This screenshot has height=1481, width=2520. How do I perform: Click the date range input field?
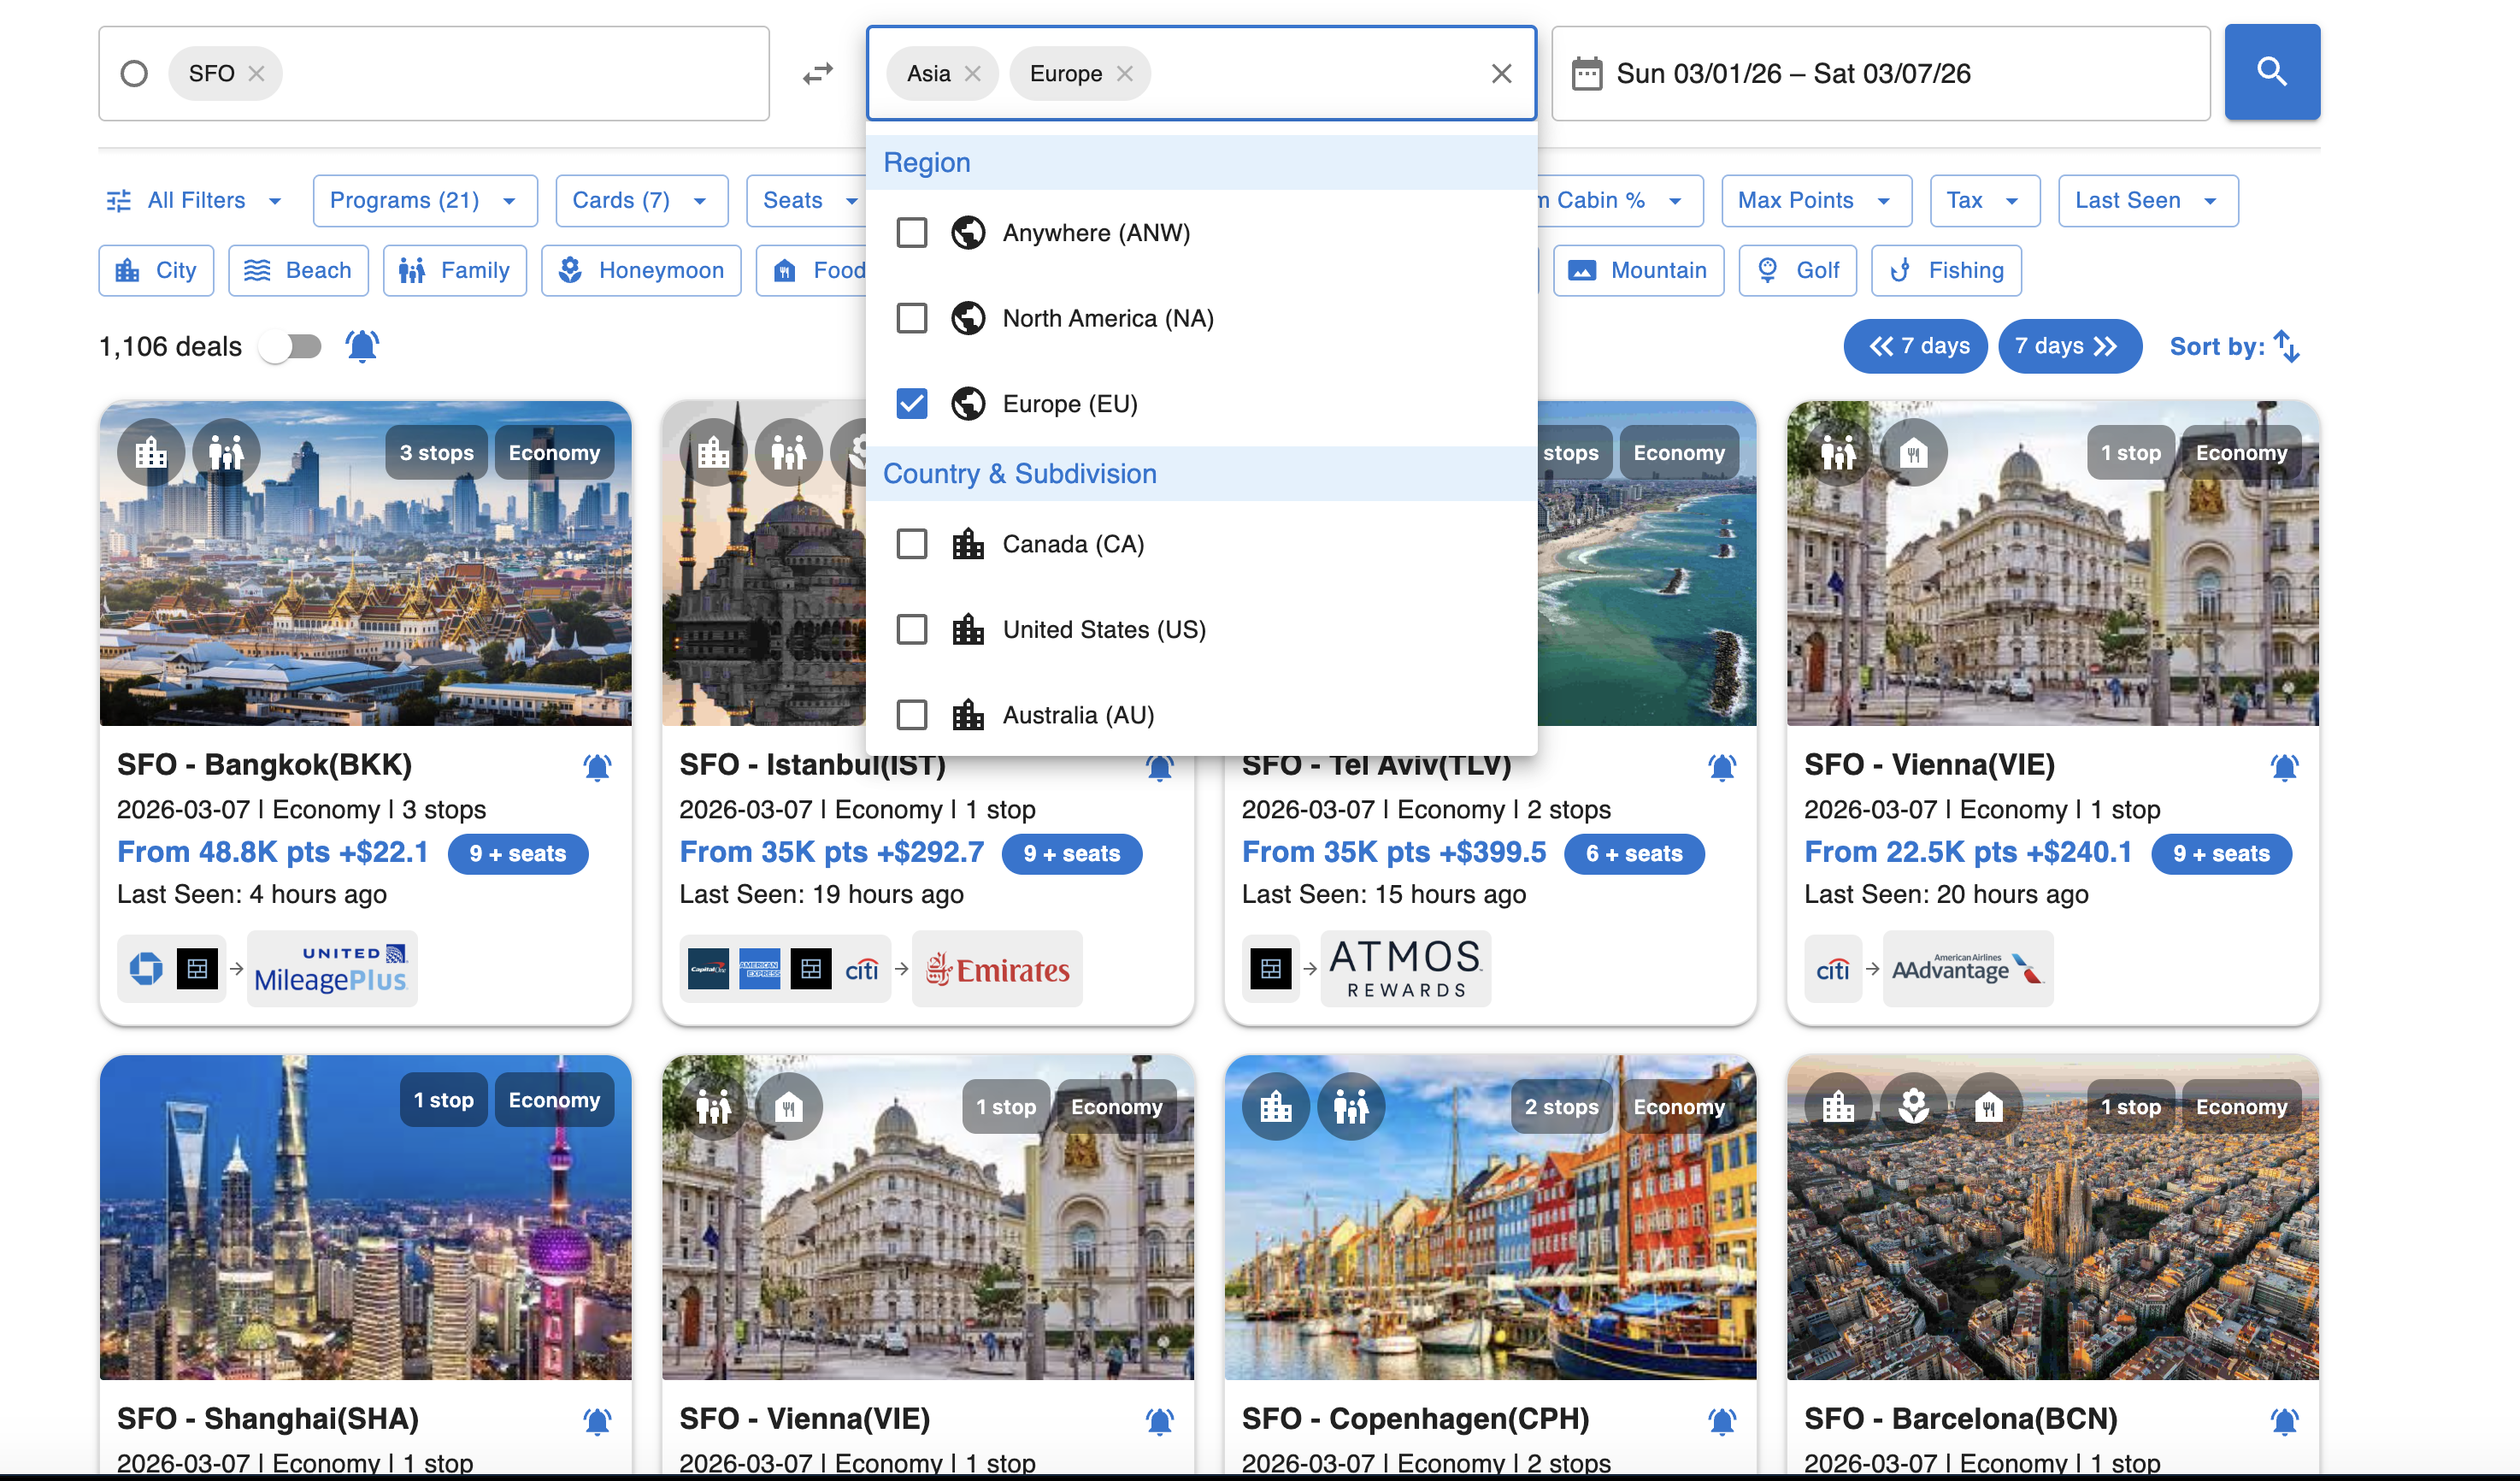[x=1880, y=74]
